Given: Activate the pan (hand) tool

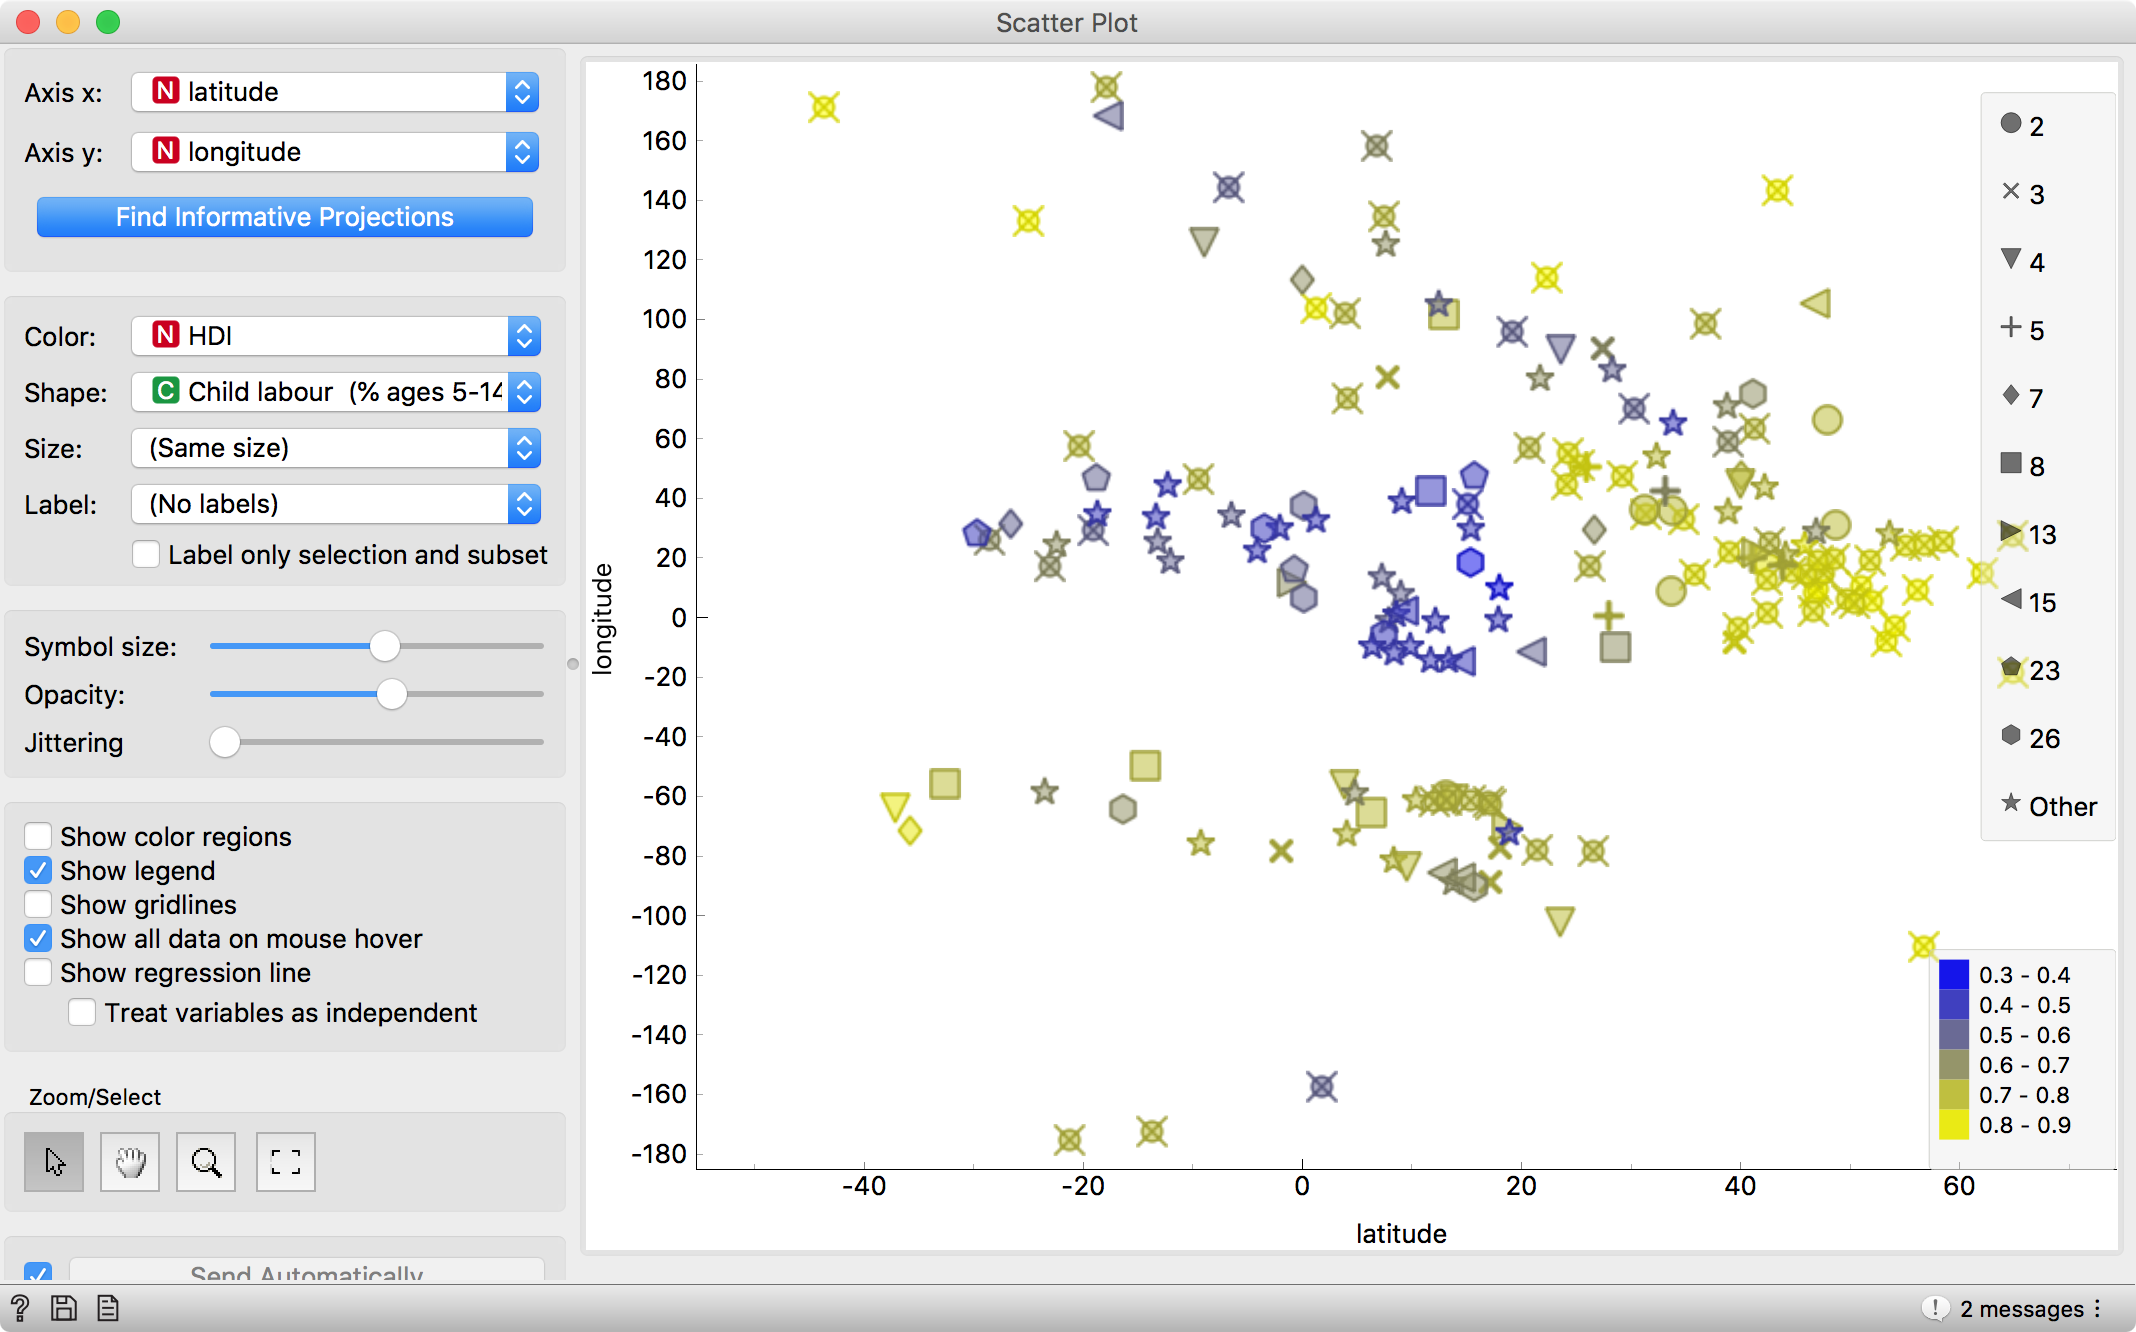Looking at the screenshot, I should click(x=129, y=1161).
